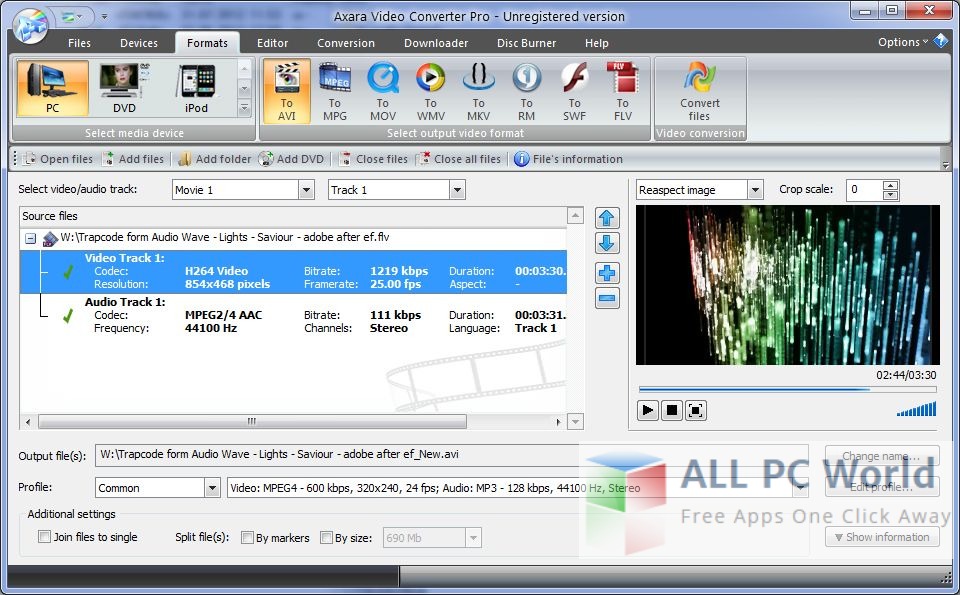The image size is (960, 595).
Task: Select To FLV video format
Action: pyautogui.click(x=622, y=90)
